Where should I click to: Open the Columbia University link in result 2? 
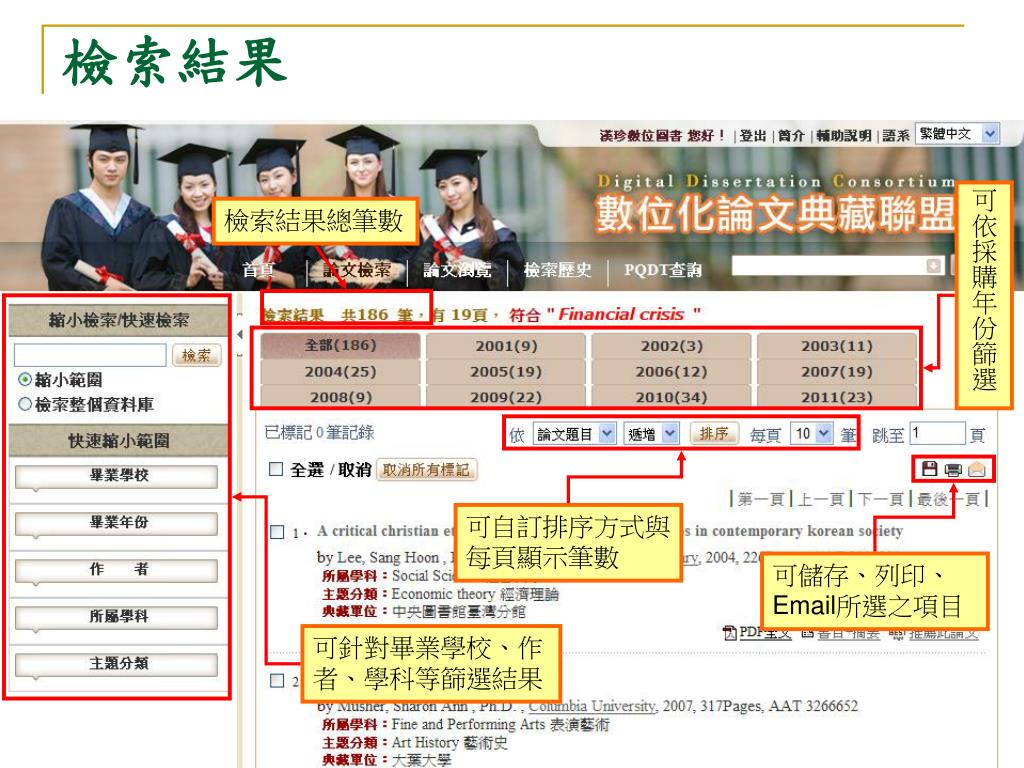(592, 706)
